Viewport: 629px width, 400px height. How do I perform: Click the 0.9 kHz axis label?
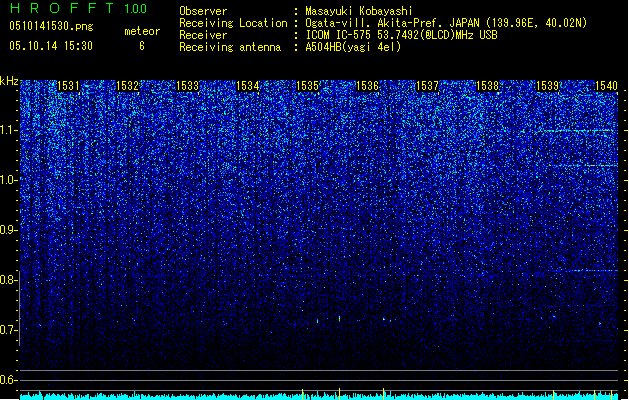coord(9,230)
